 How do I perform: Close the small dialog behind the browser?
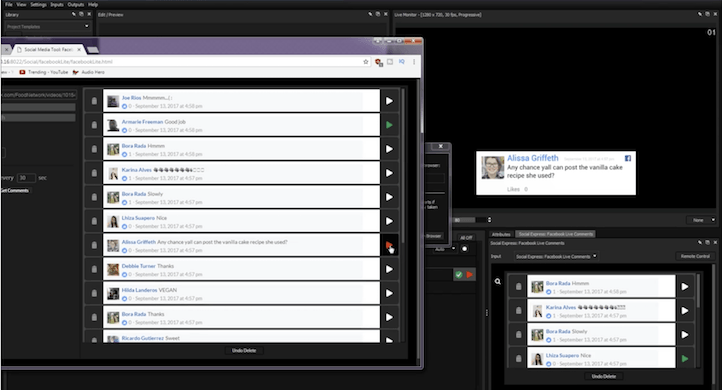(441, 146)
